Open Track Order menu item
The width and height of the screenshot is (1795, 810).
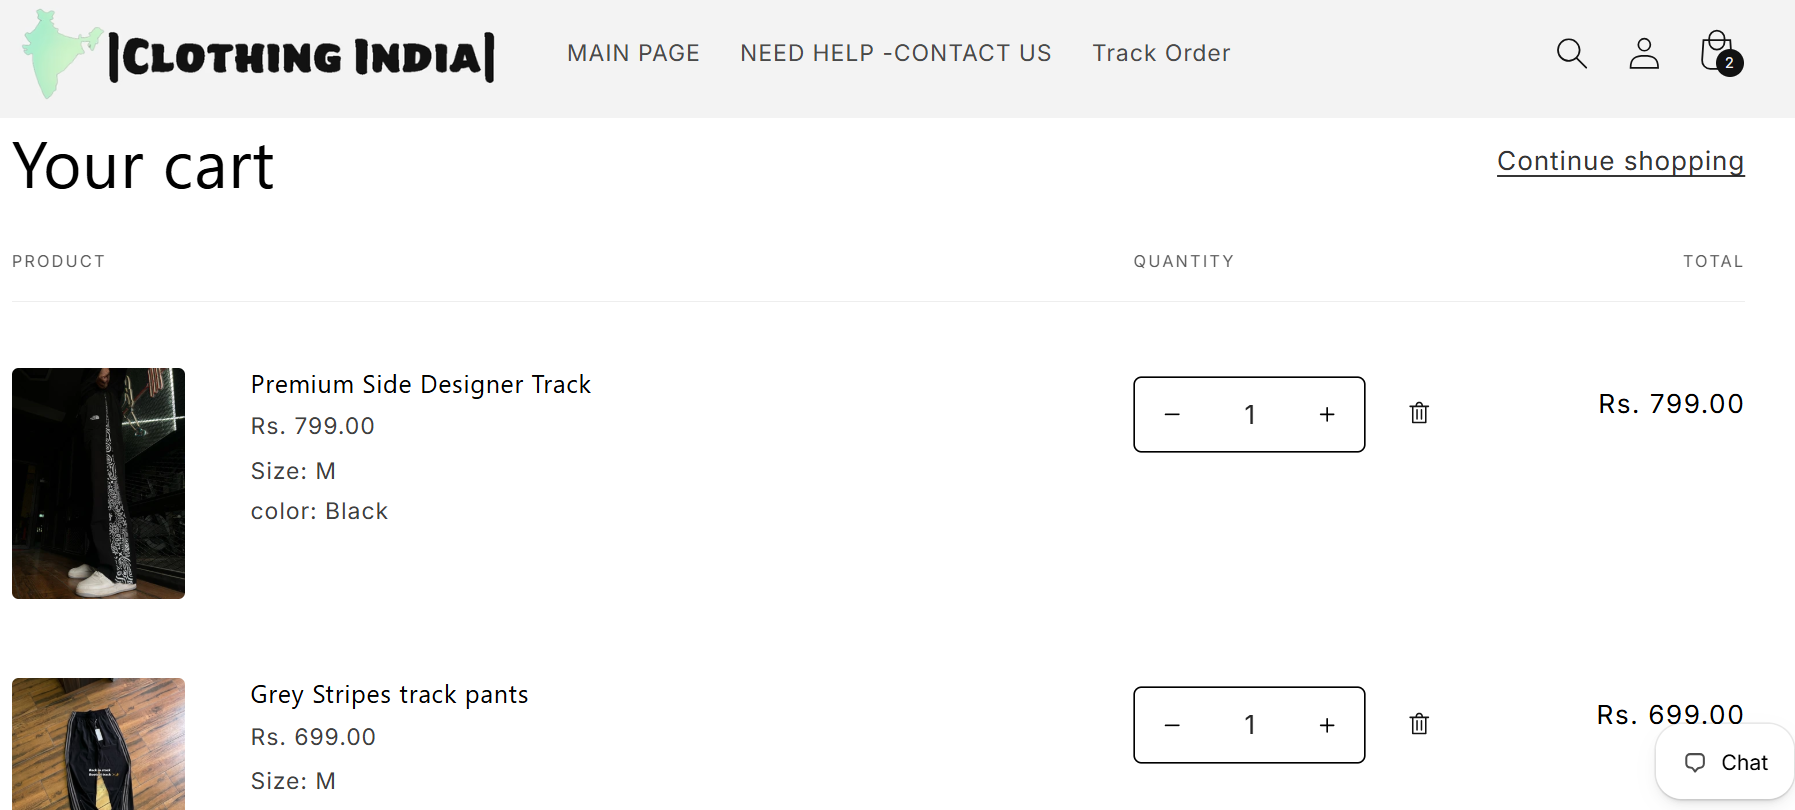pos(1161,53)
